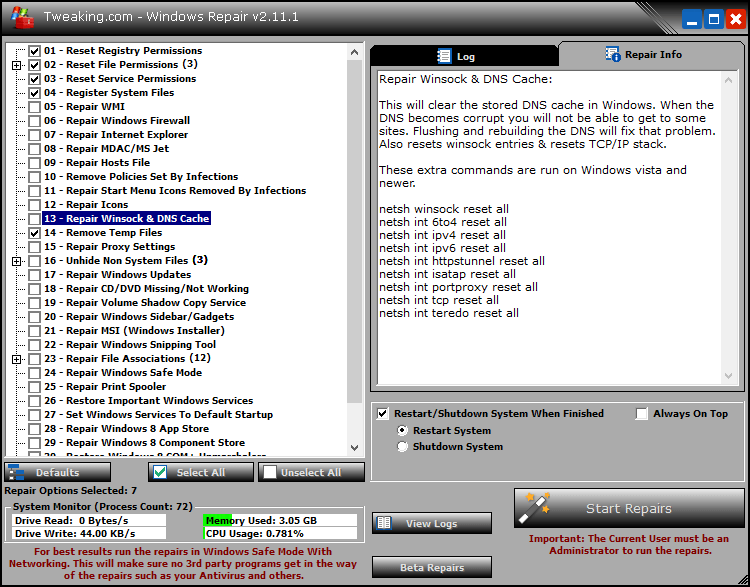Select the Shutdown System radio button
Viewport: 750px width, 587px height.
pos(403,446)
